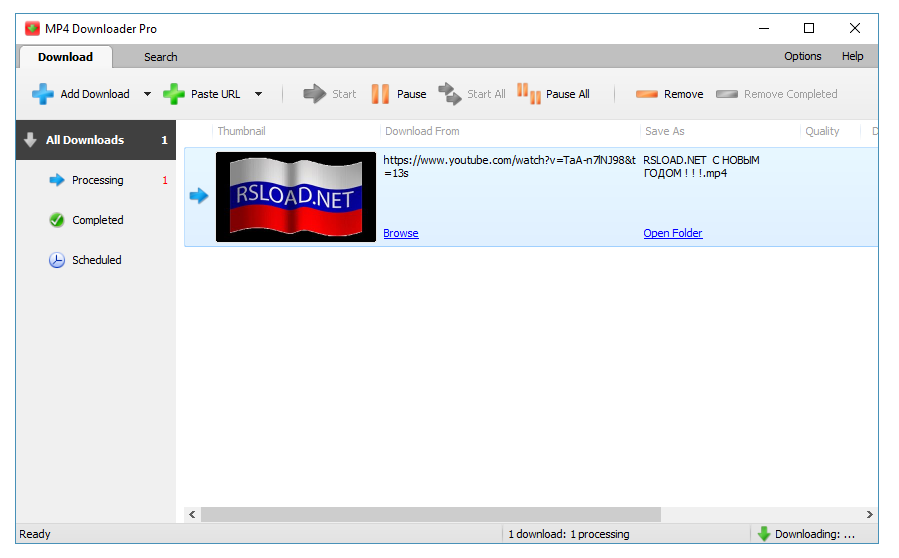Image resolution: width=899 pixels, height=558 pixels.
Task: Click the scrollbar left arrow
Action: point(192,514)
